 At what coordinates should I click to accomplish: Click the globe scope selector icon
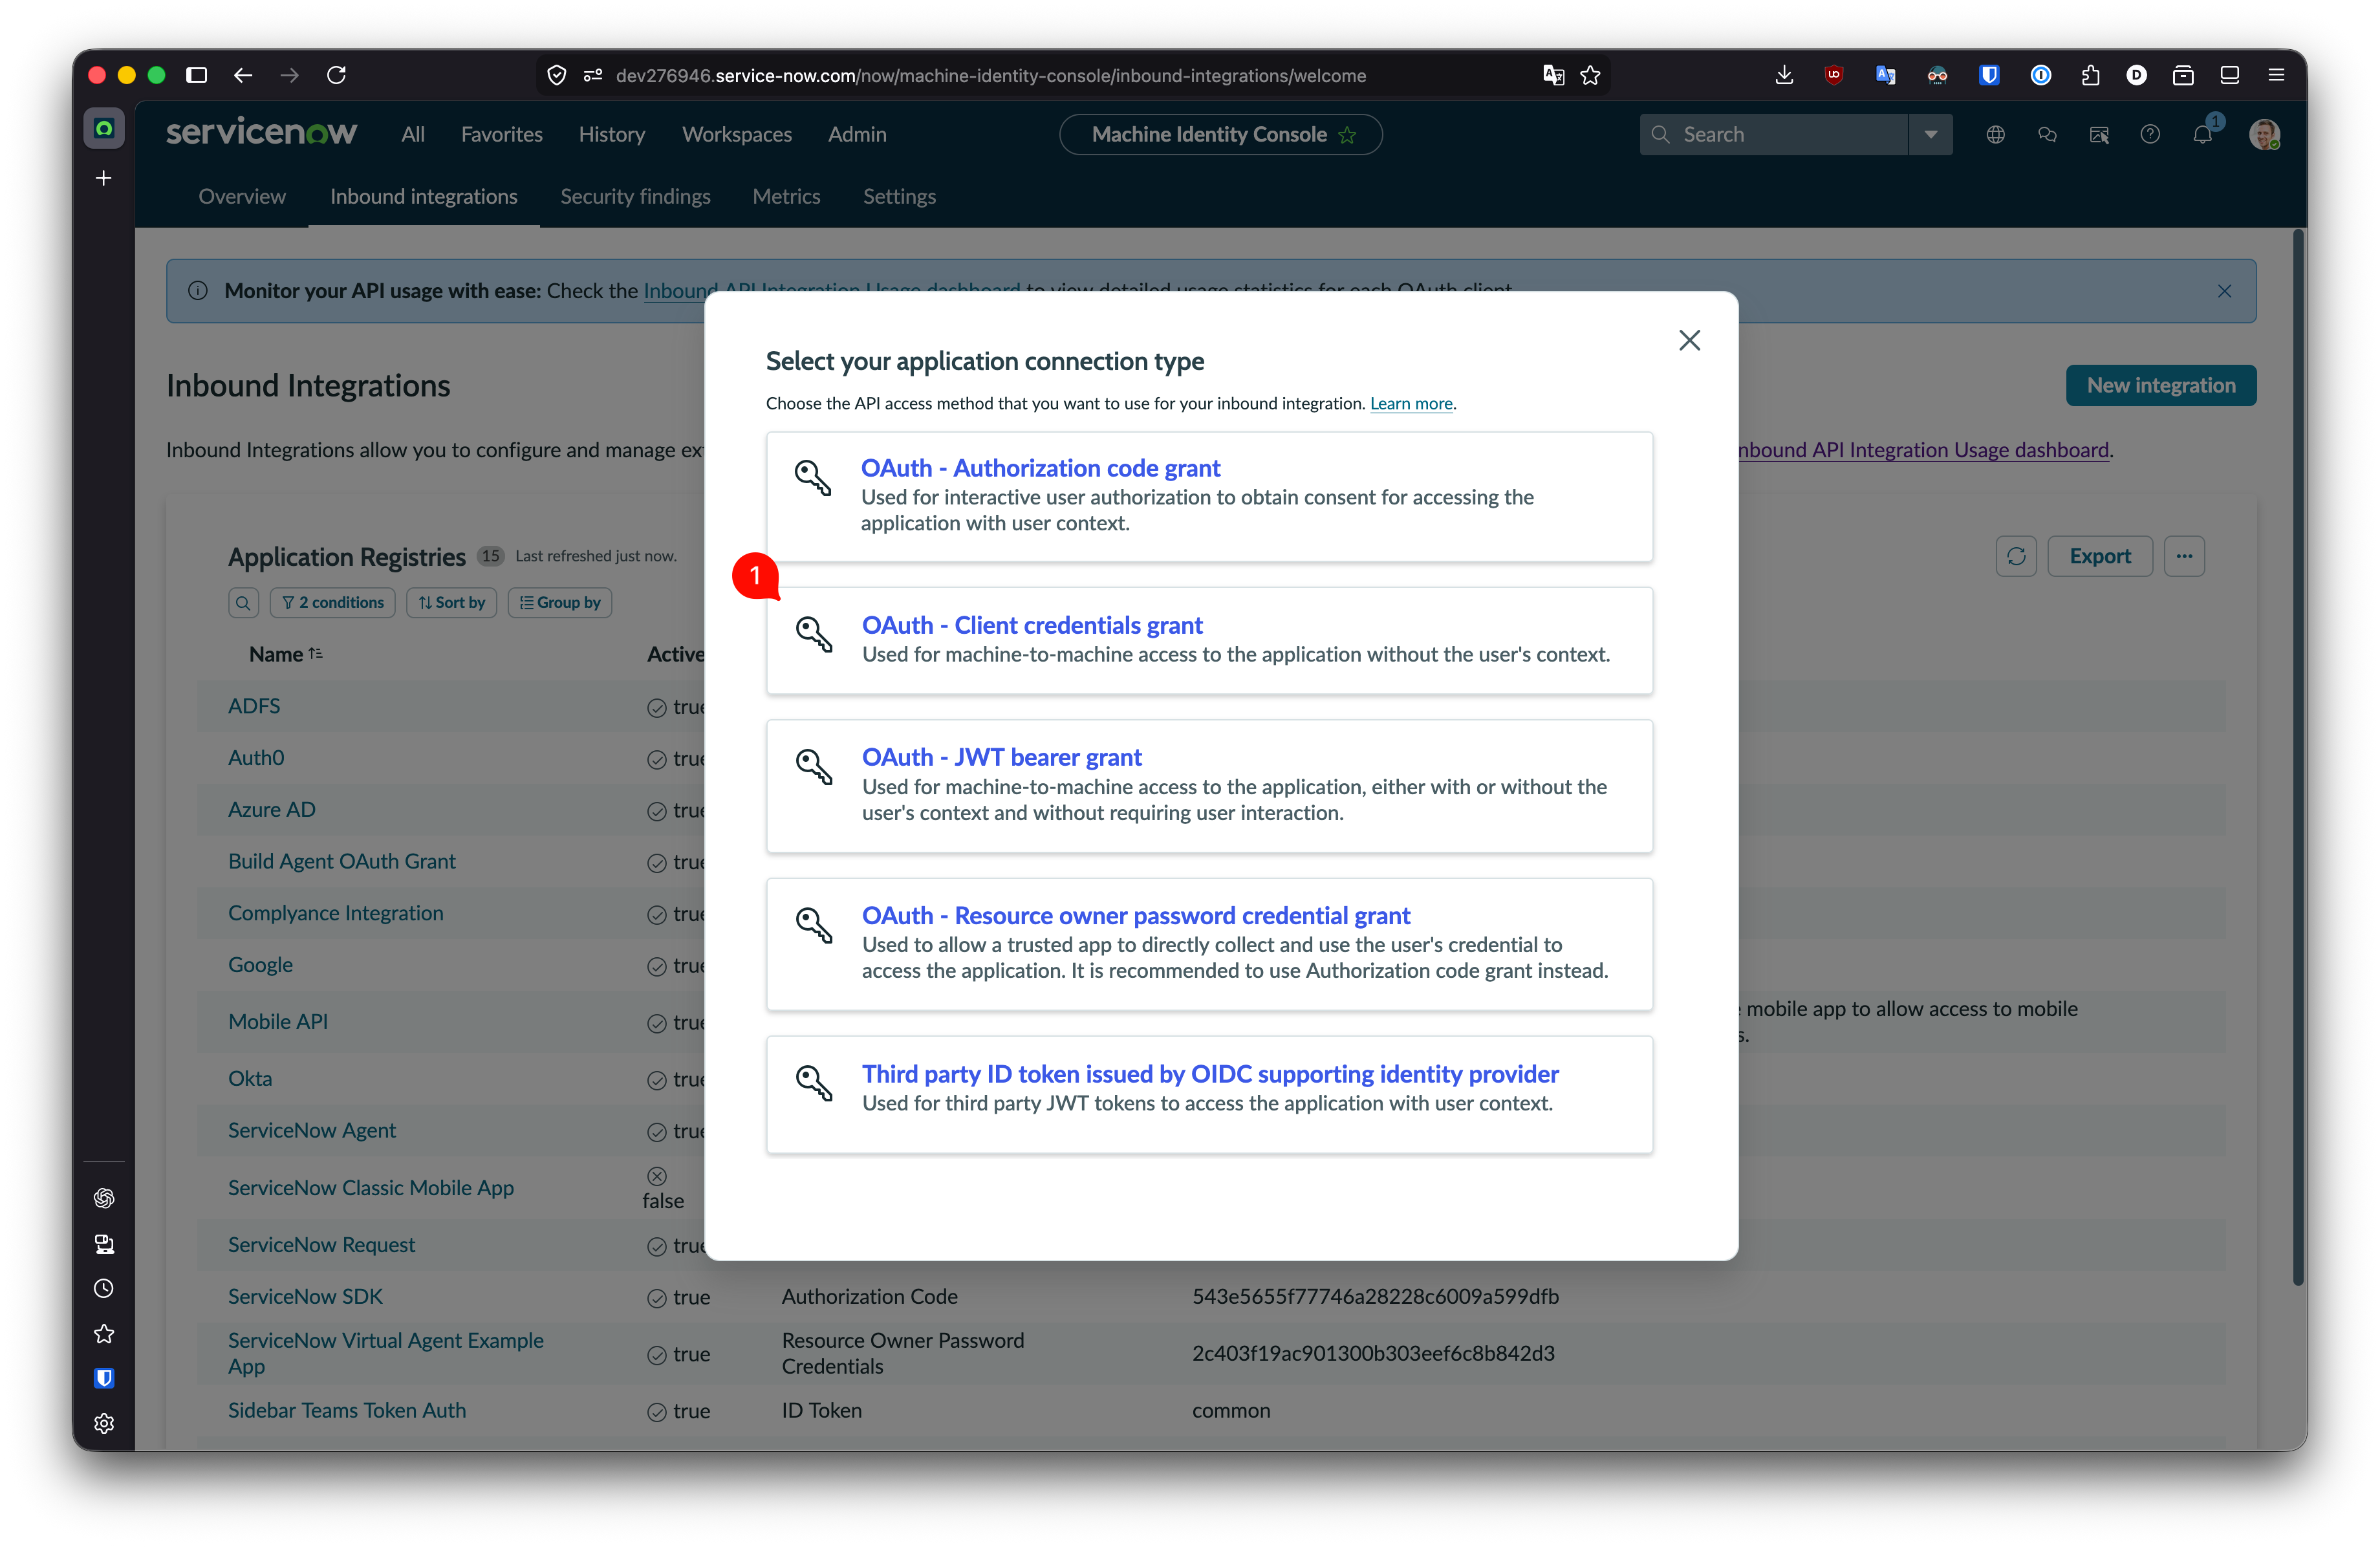coord(1995,134)
